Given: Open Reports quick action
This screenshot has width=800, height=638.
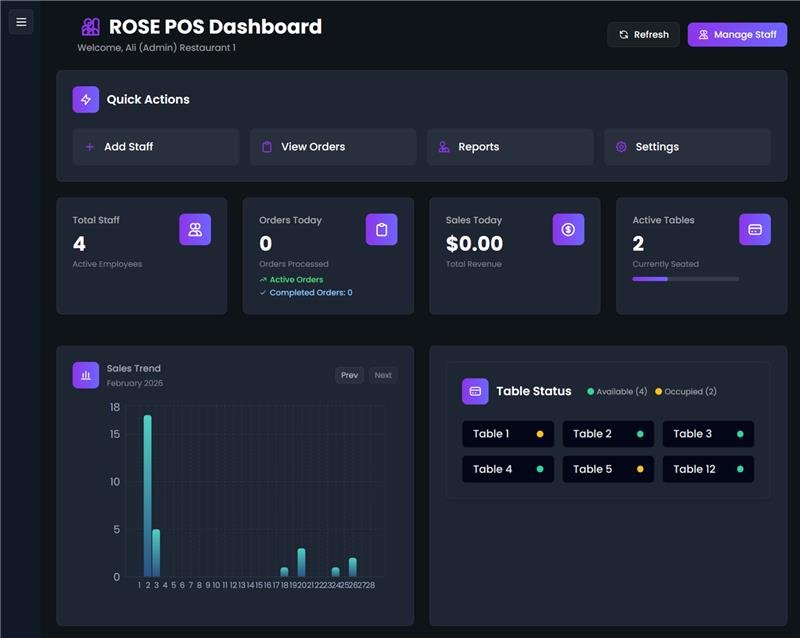Looking at the screenshot, I should pos(509,146).
